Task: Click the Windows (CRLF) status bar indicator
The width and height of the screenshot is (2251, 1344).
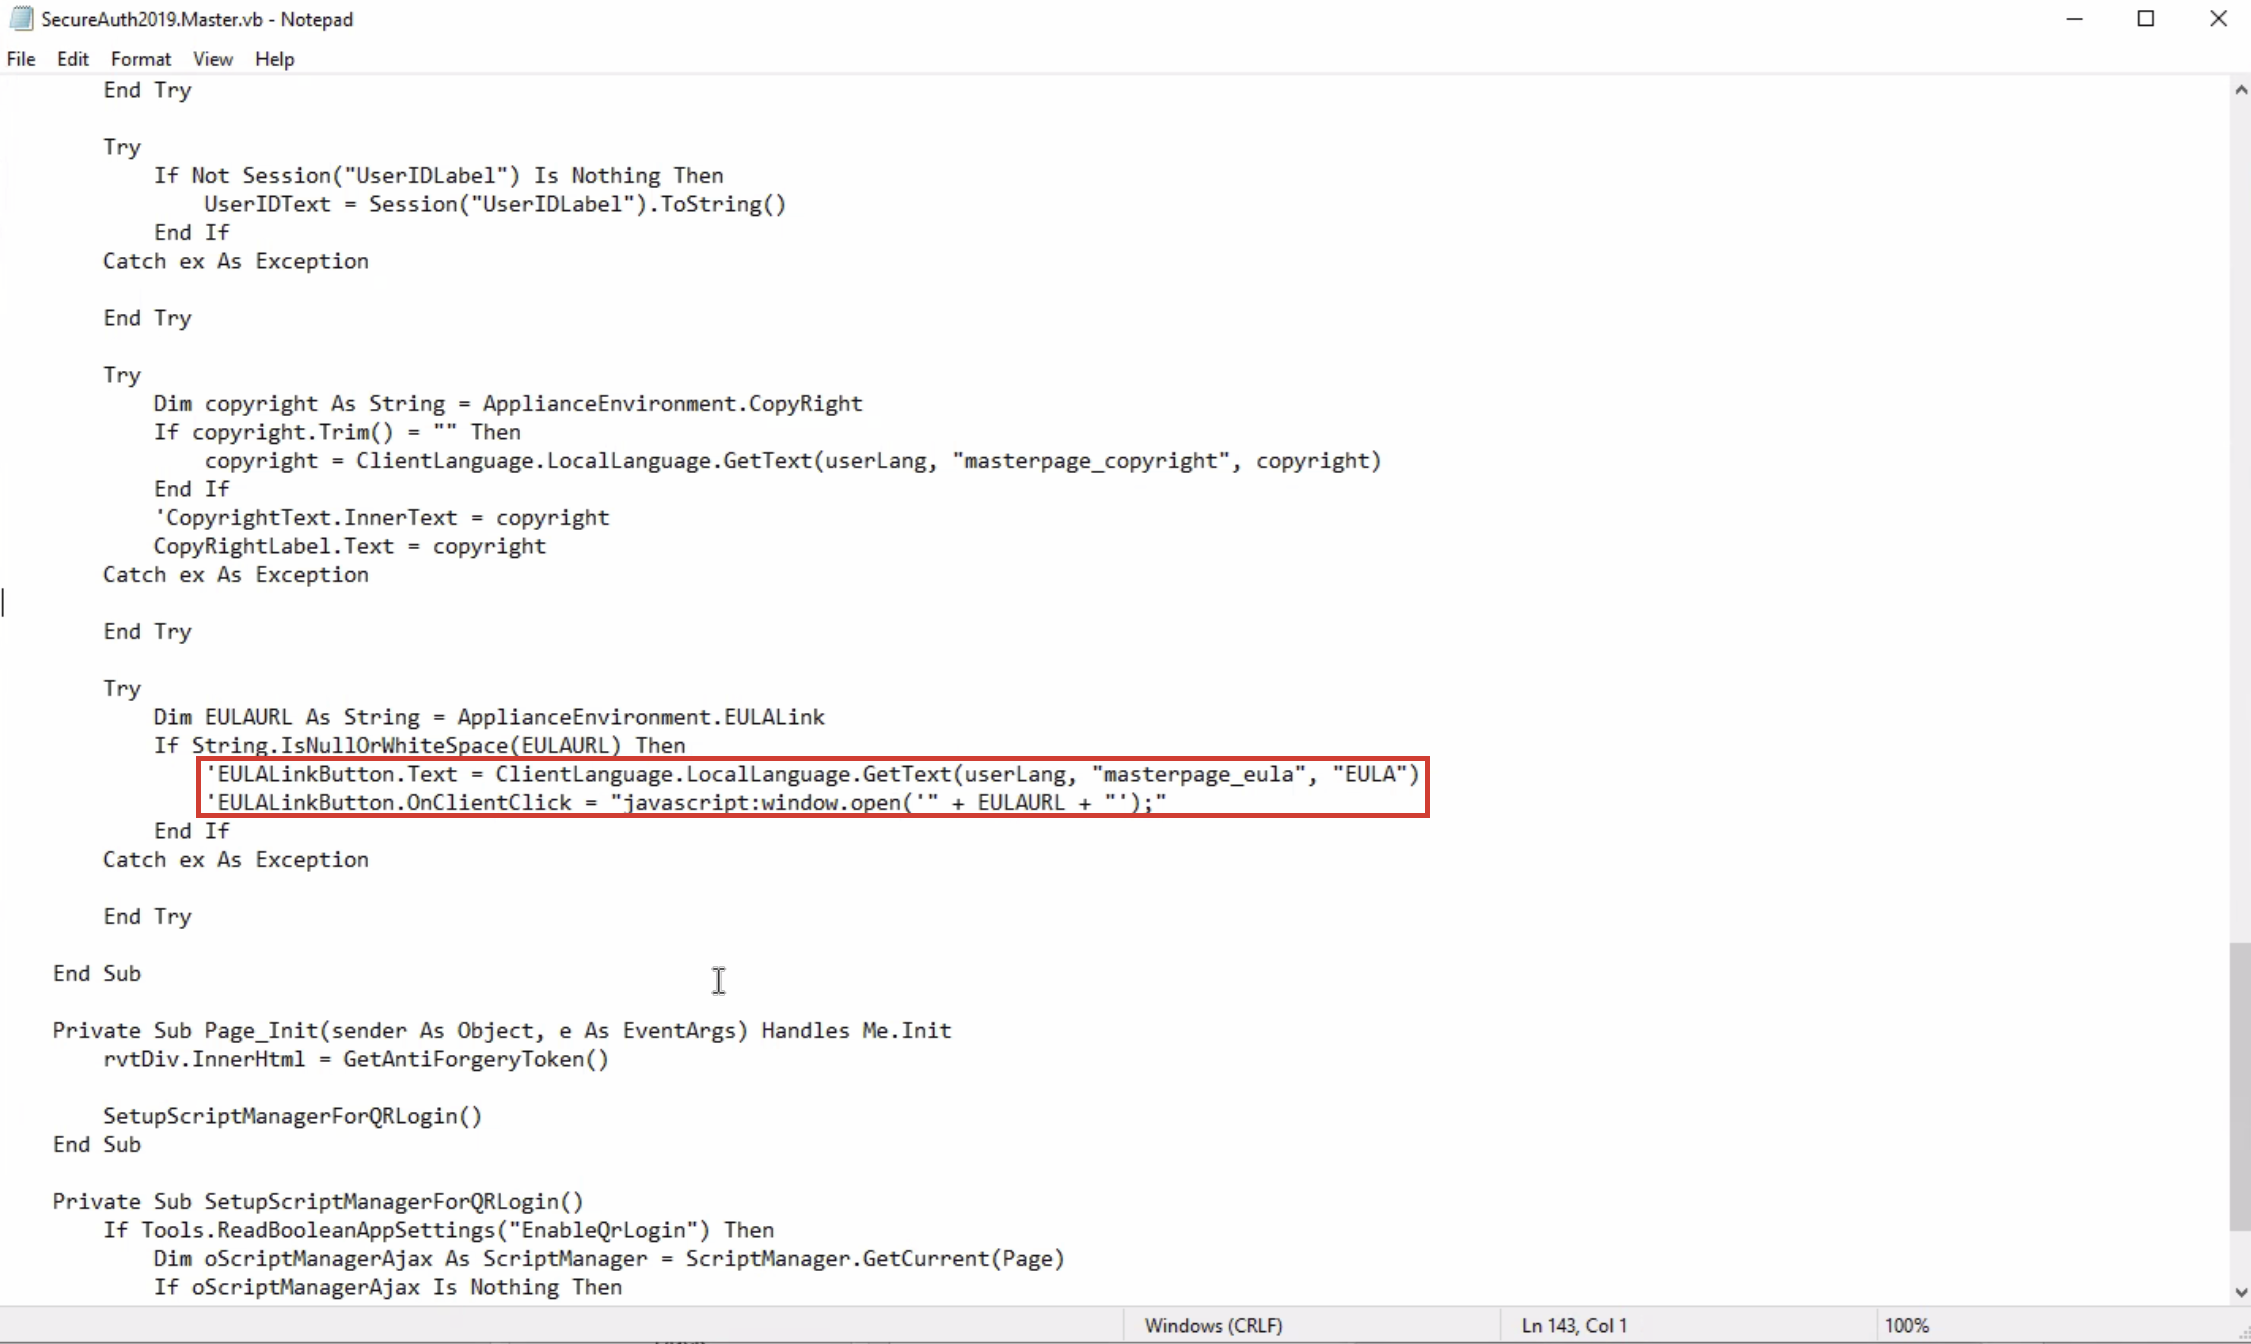Action: pos(1213,1324)
